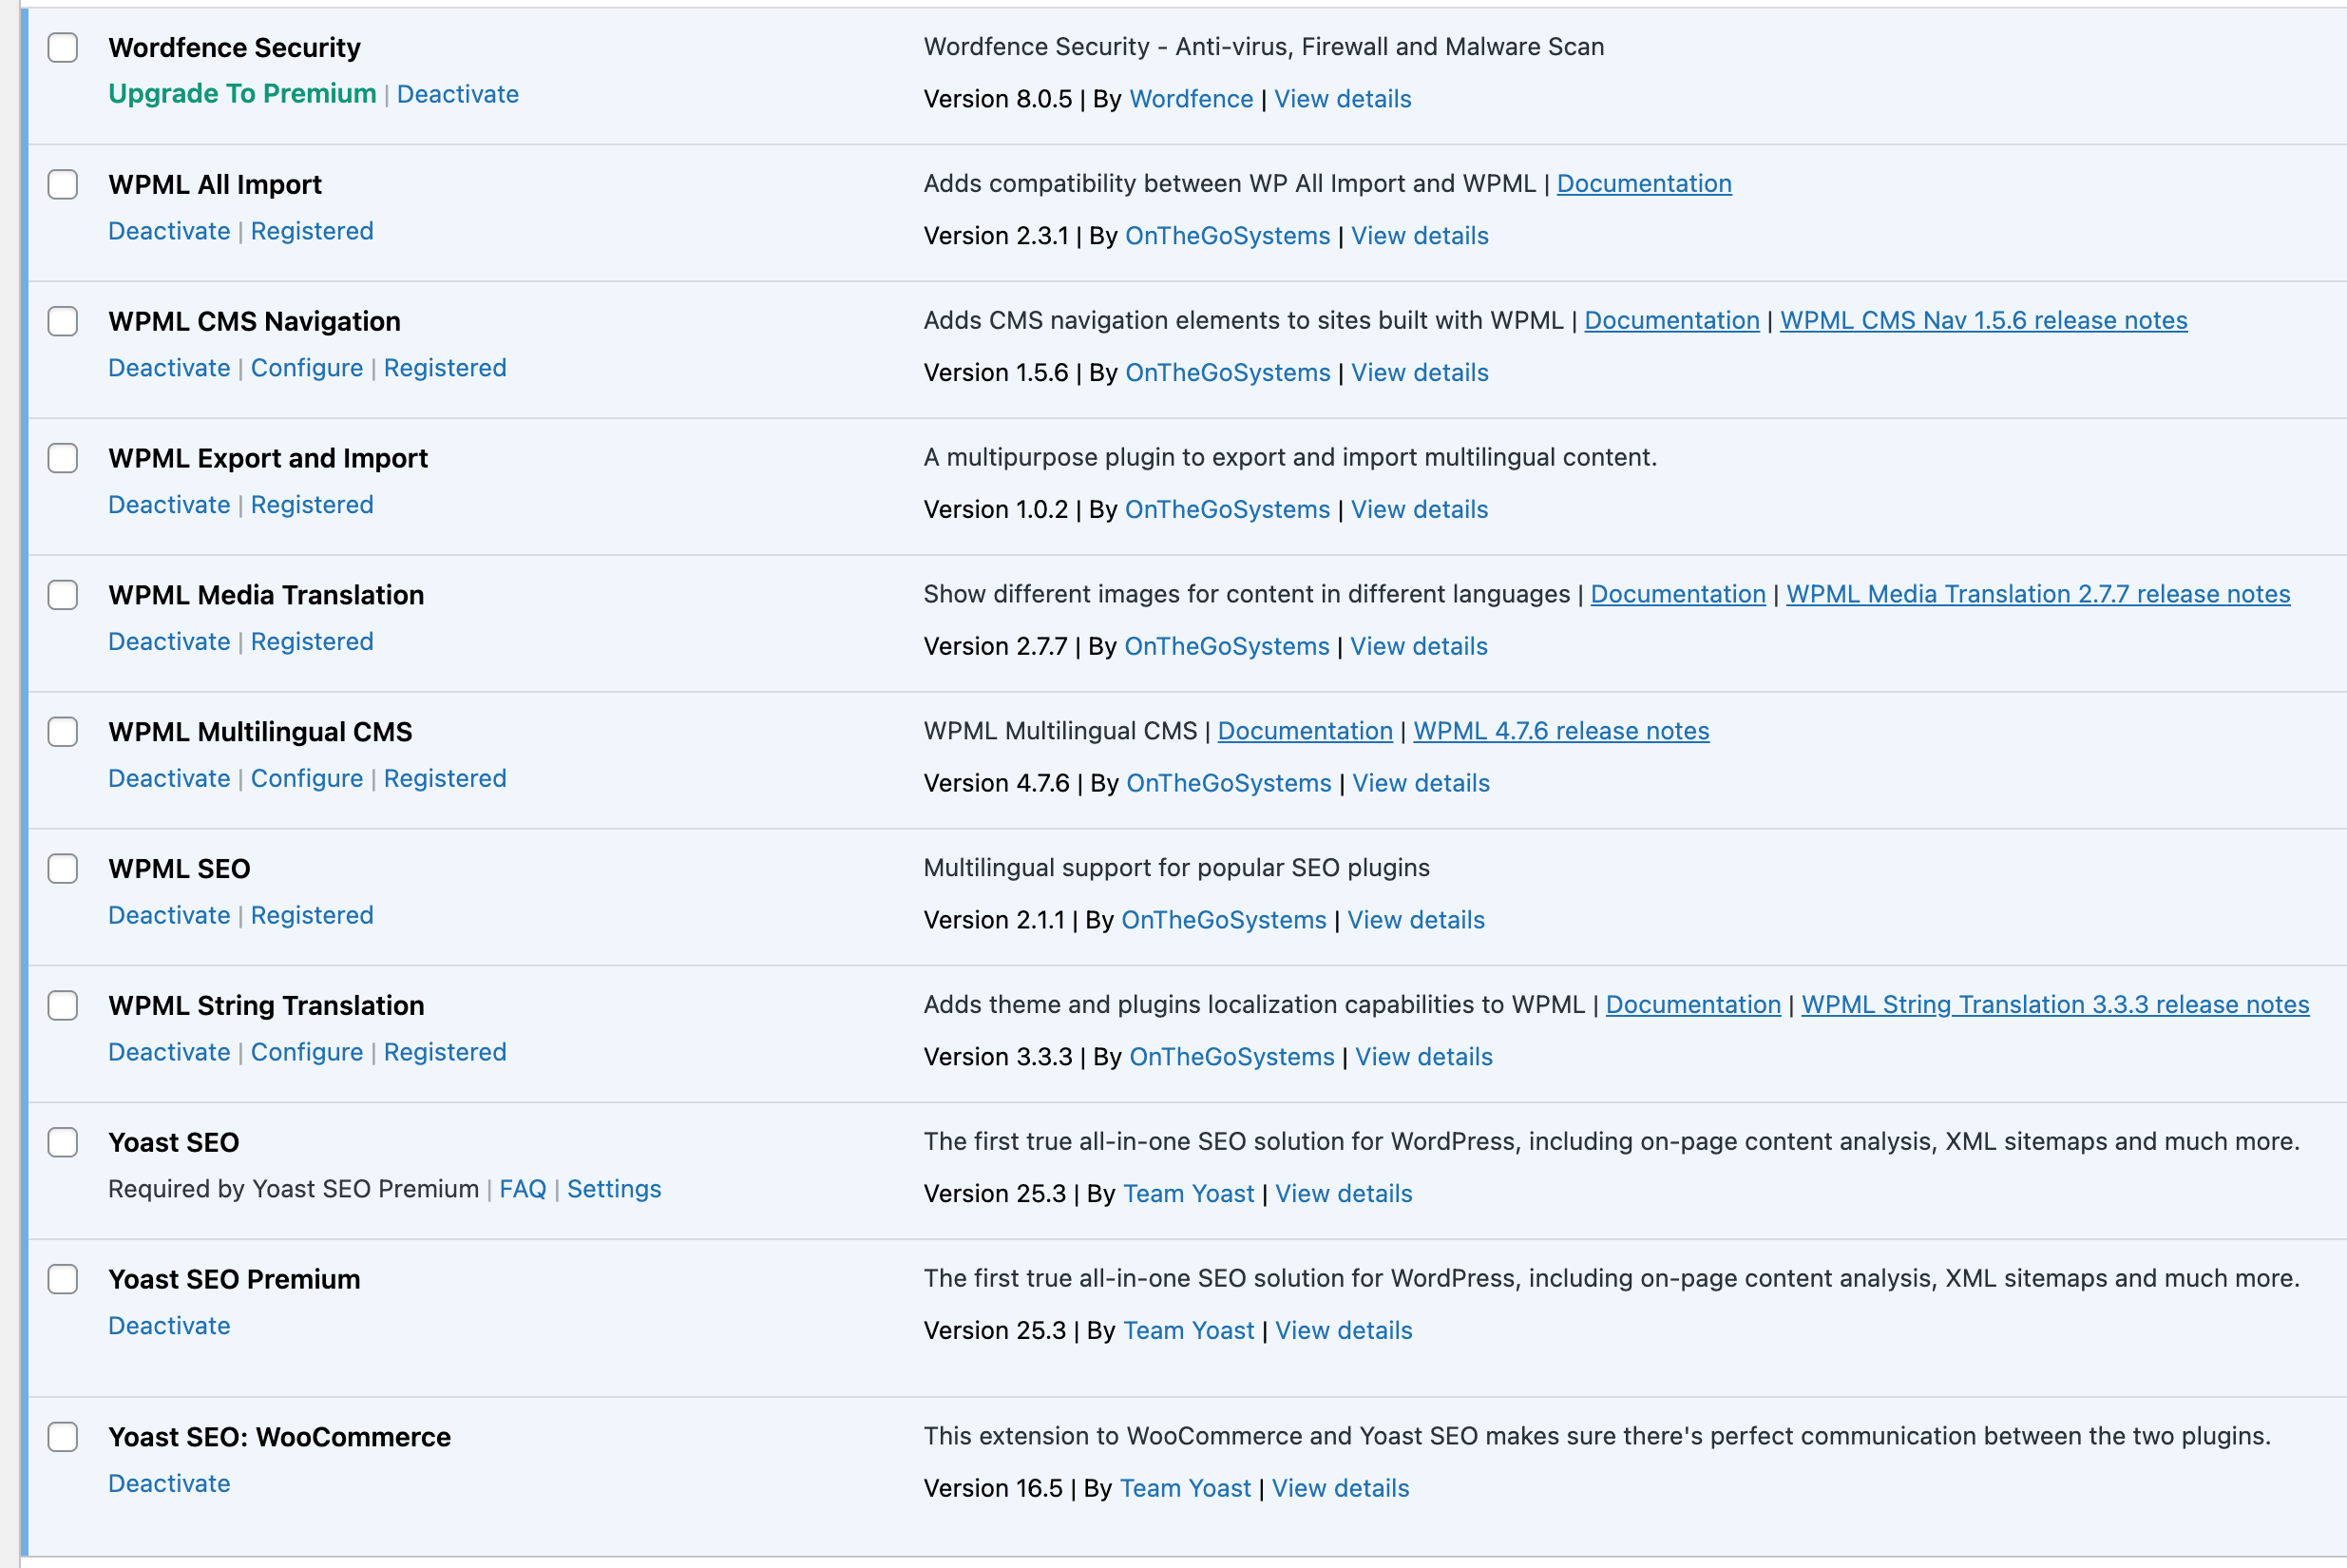Image resolution: width=2347 pixels, height=1568 pixels.
Task: Tick the Wordfence Security checkbox
Action: pos(63,47)
